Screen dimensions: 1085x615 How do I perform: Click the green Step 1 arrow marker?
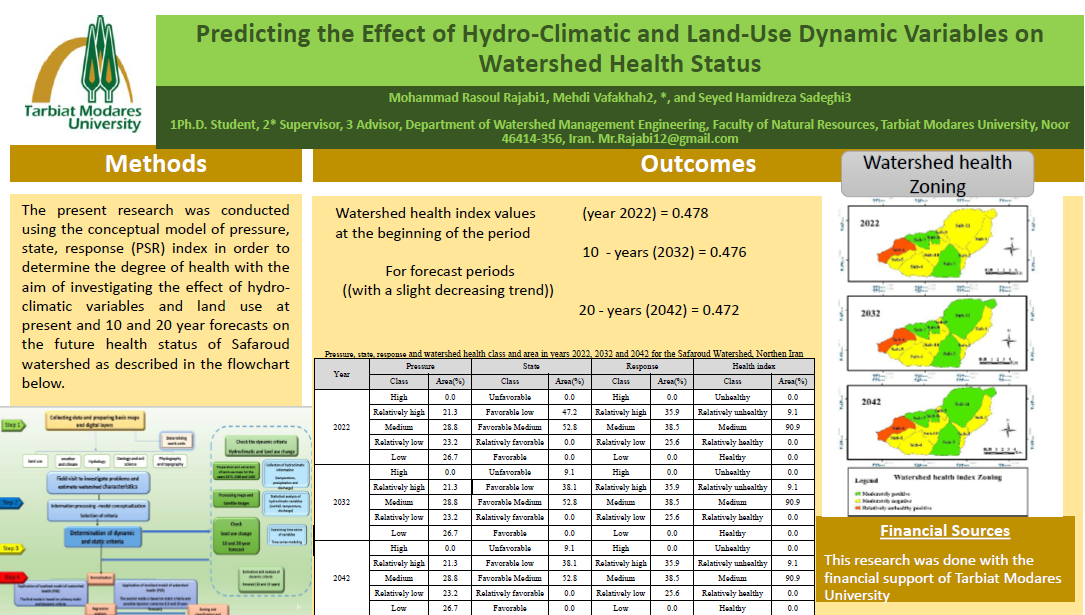tap(12, 424)
